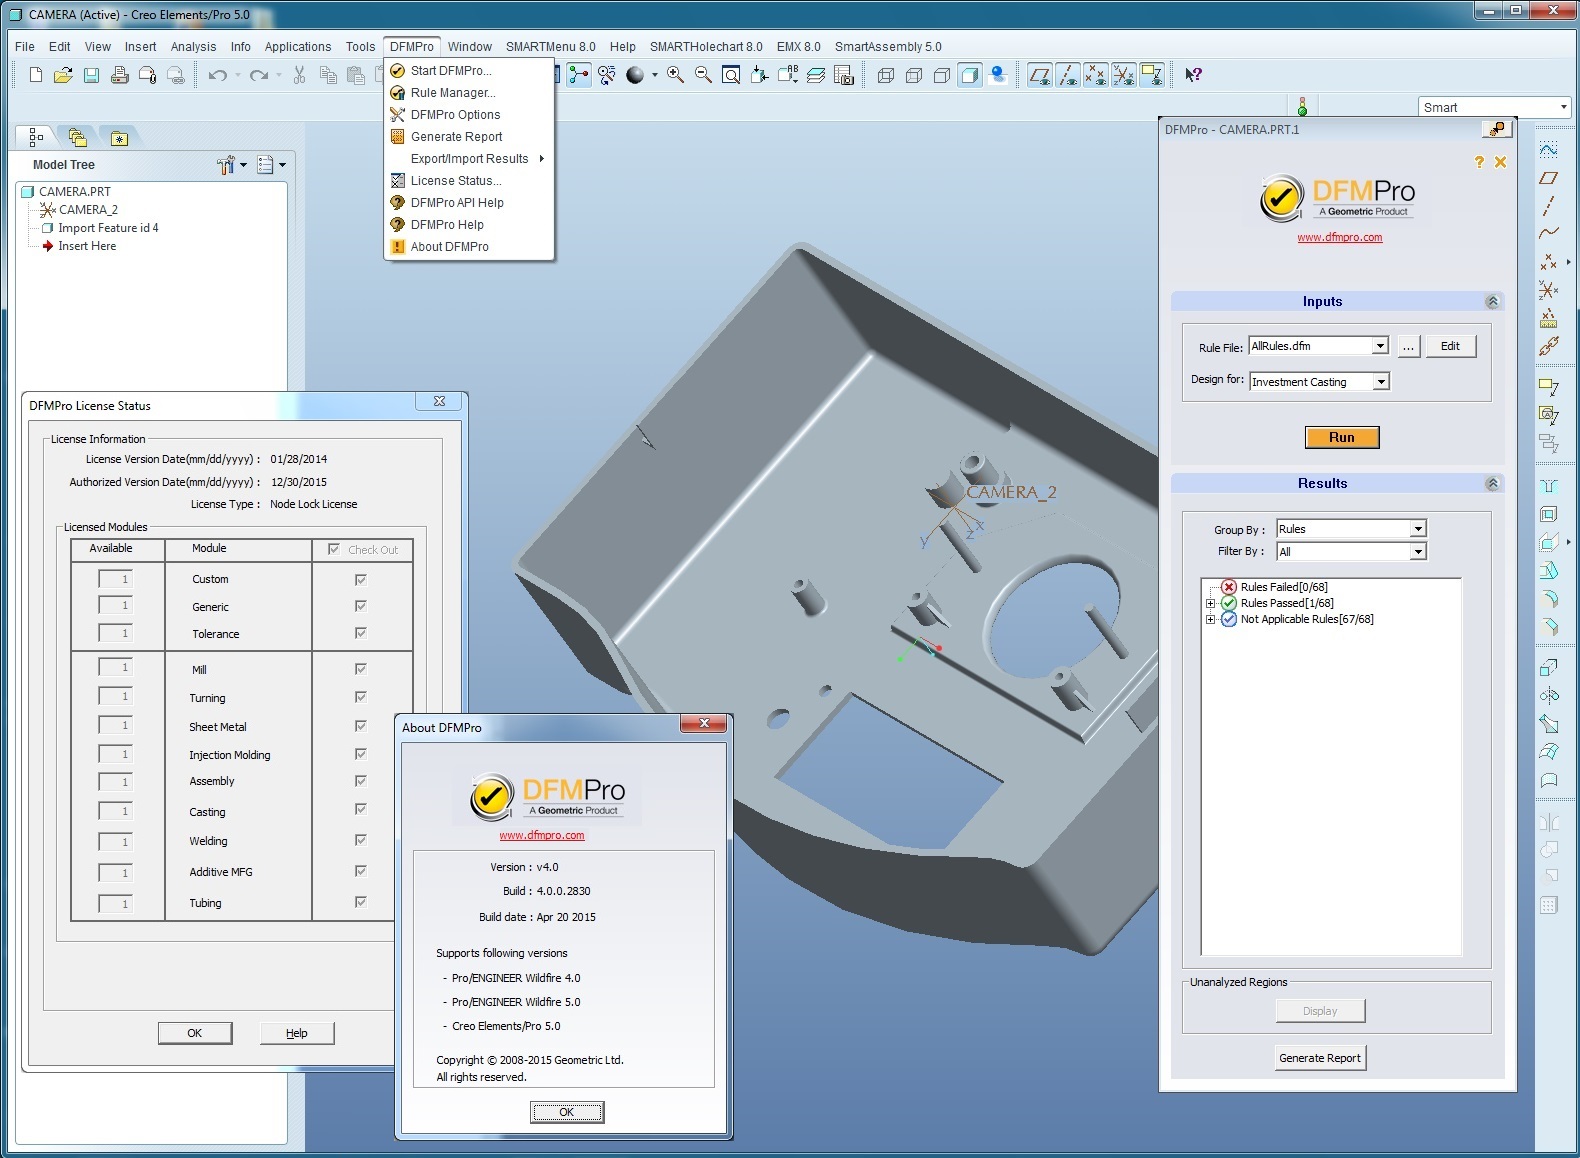Toggle the Custom module checkbox

(x=361, y=579)
